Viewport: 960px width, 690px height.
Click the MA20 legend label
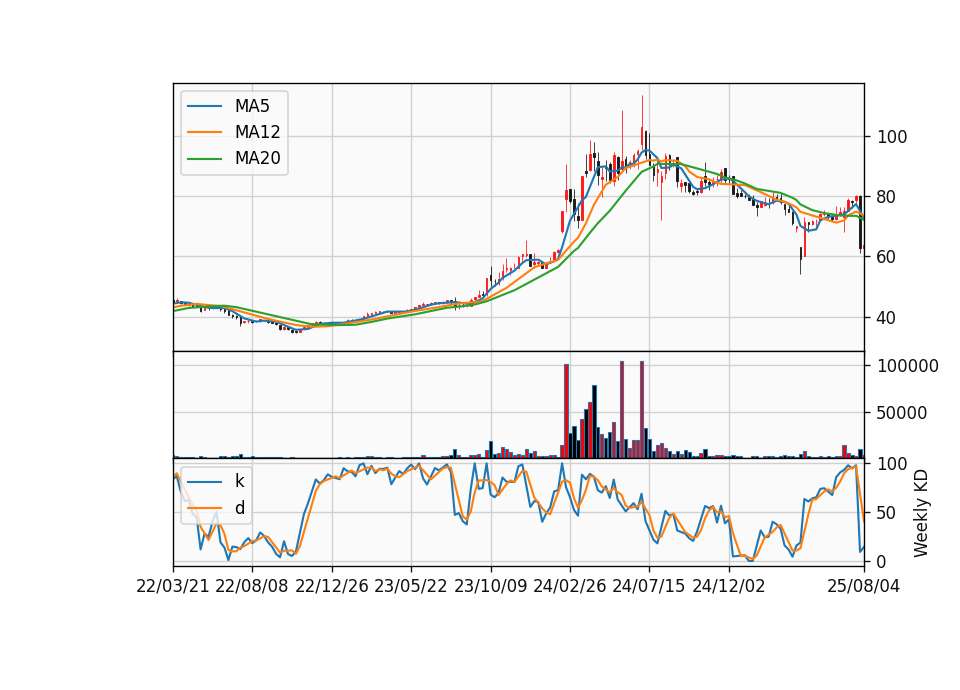click(257, 158)
